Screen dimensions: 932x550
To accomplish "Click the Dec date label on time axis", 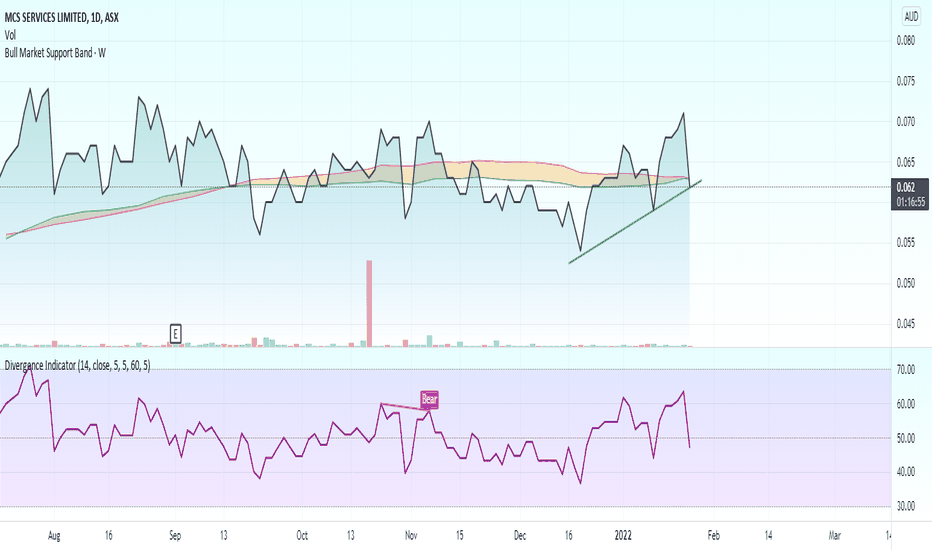I will coord(519,536).
